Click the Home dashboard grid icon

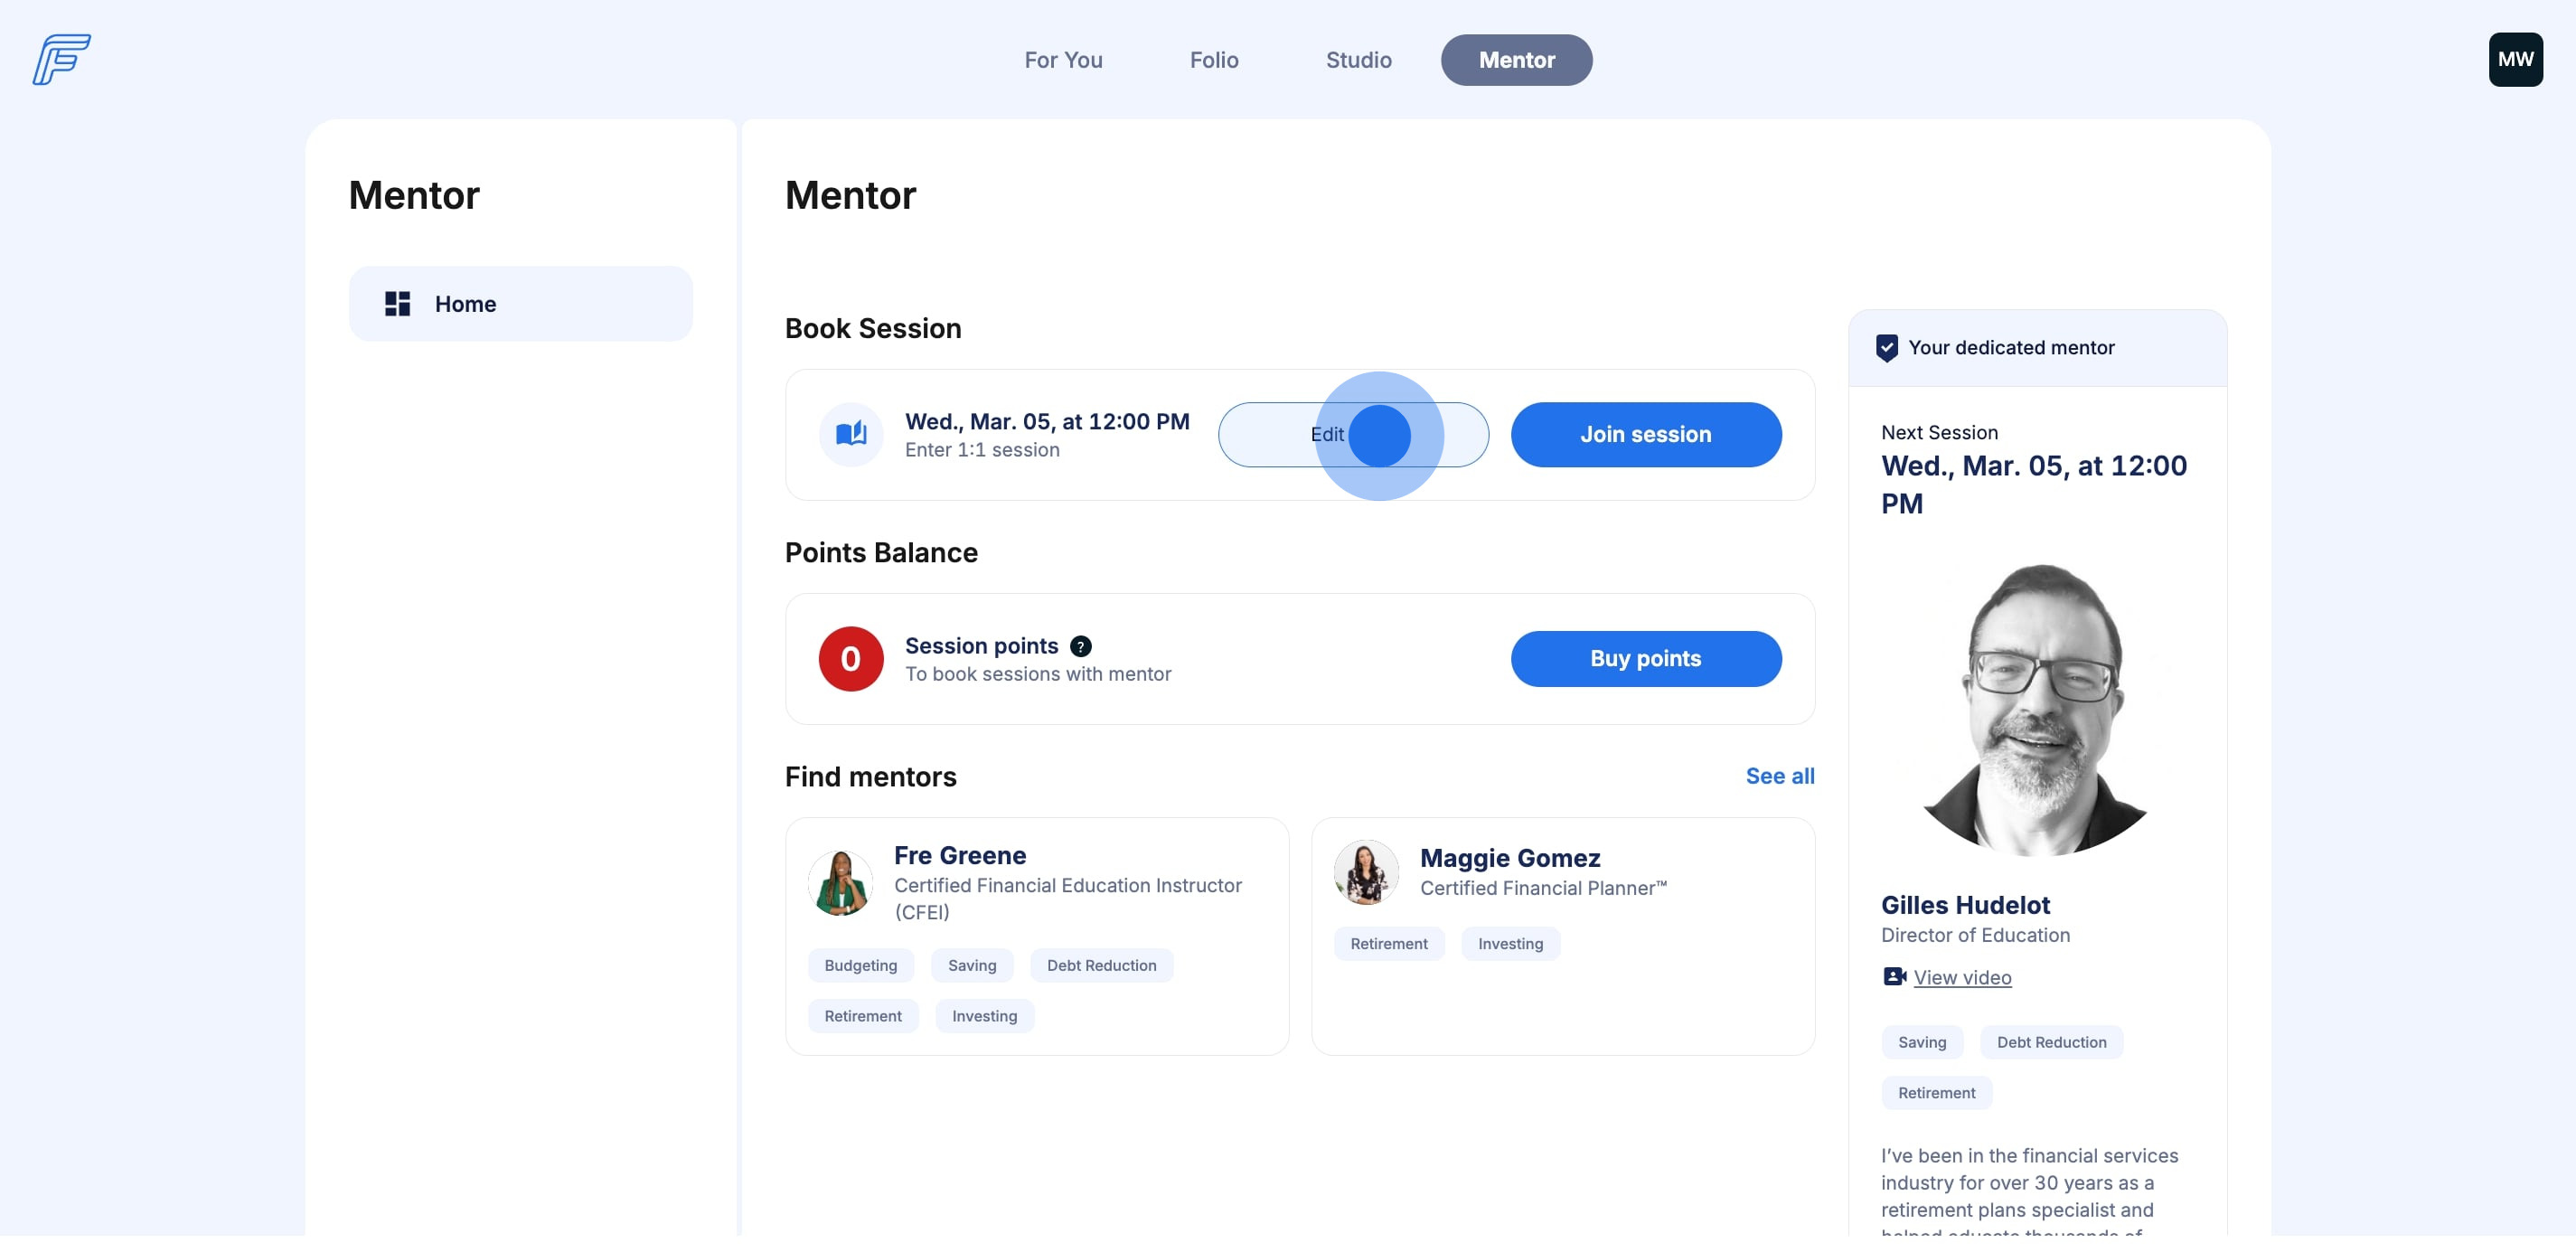(397, 304)
